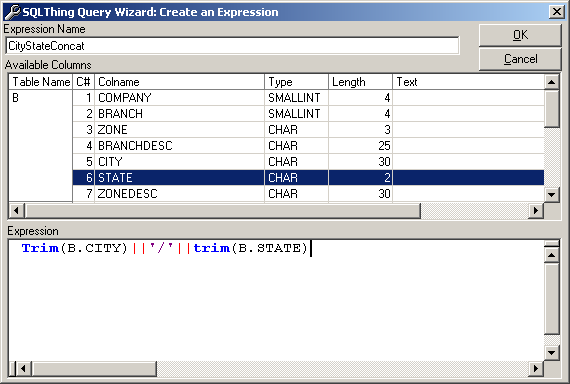Image resolution: width=570 pixels, height=384 pixels.
Task: Click the right arrow of expression editor horizontal scrollbar
Action: point(536,369)
